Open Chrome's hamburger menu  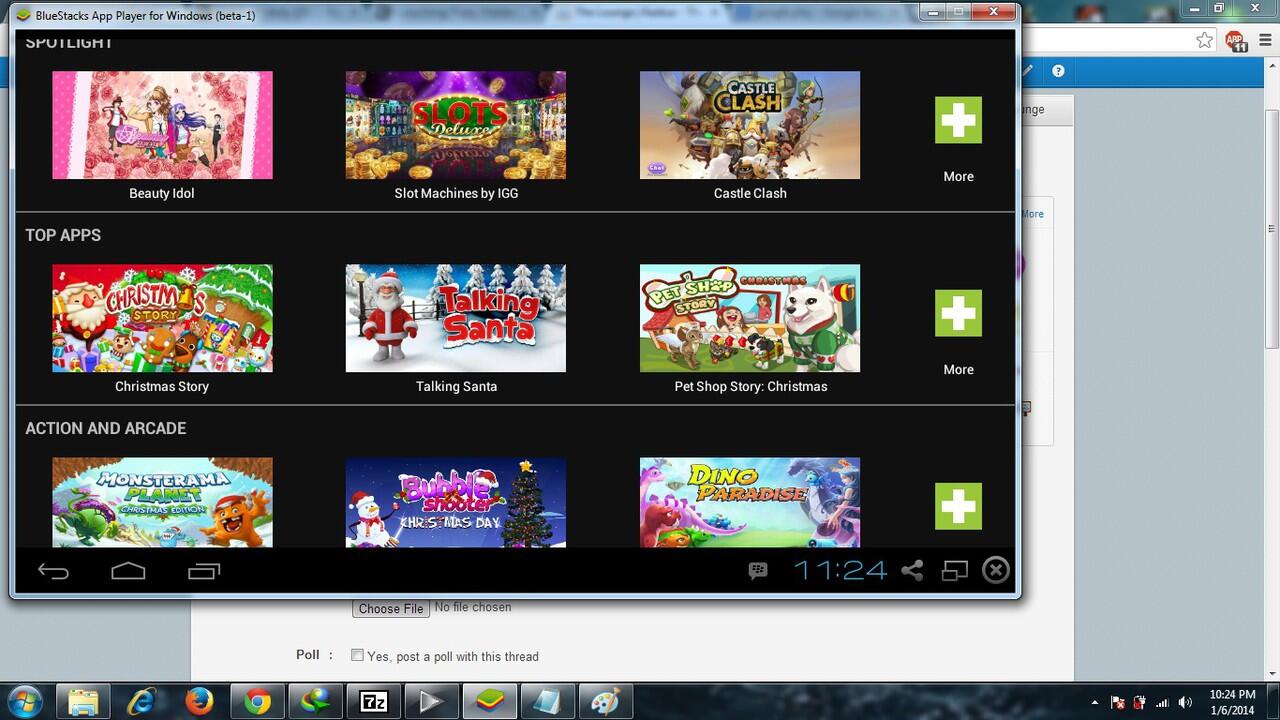pyautogui.click(x=1263, y=40)
